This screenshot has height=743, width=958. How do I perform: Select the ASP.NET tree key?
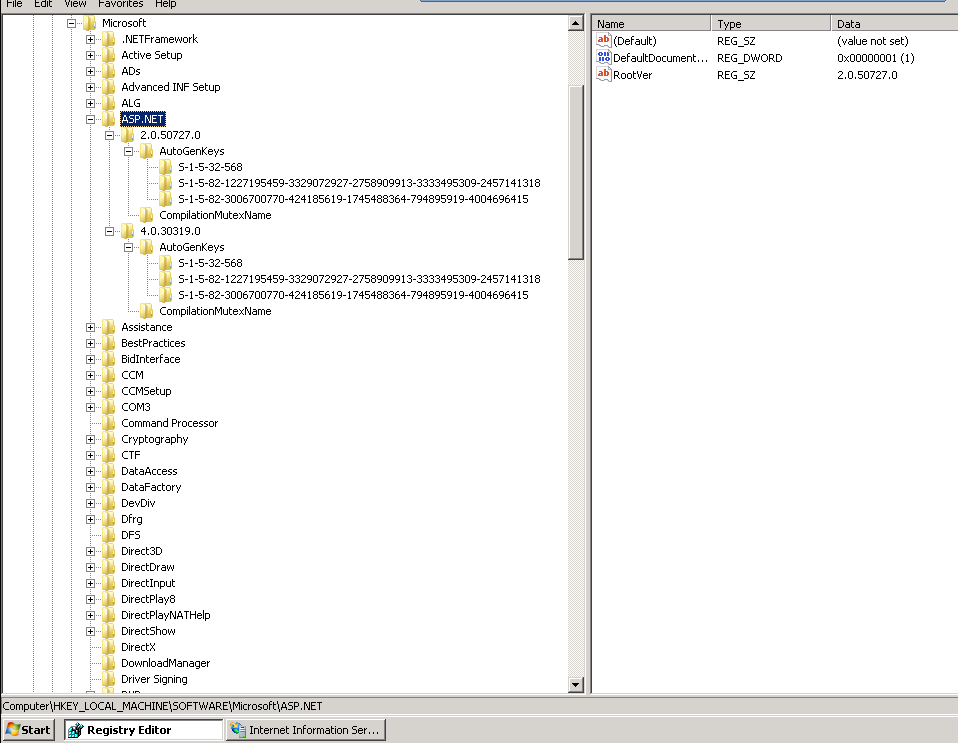coord(142,119)
